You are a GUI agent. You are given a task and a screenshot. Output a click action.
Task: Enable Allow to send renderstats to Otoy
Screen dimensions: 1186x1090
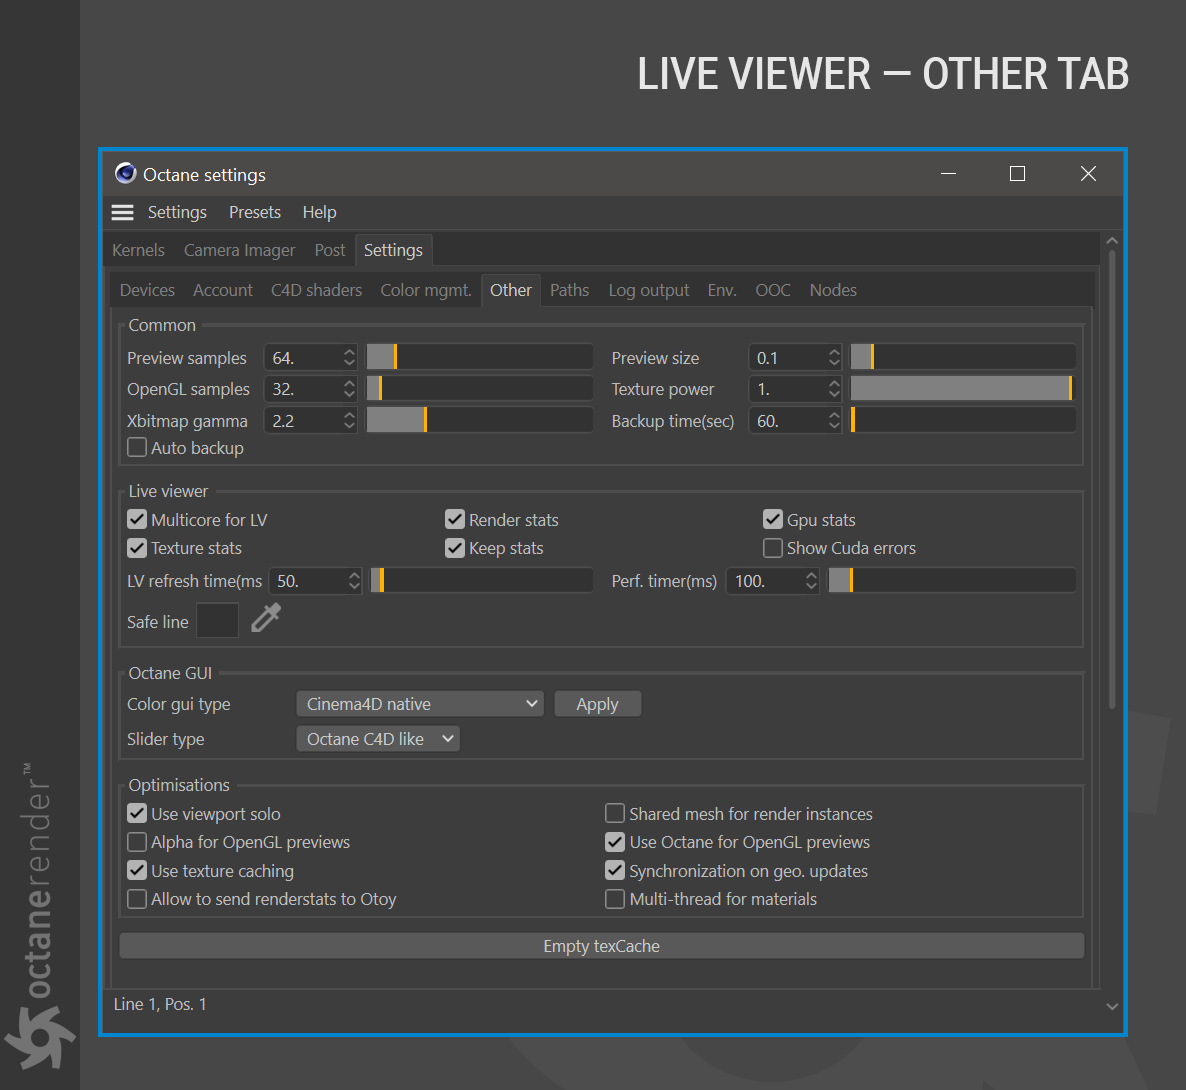point(137,899)
